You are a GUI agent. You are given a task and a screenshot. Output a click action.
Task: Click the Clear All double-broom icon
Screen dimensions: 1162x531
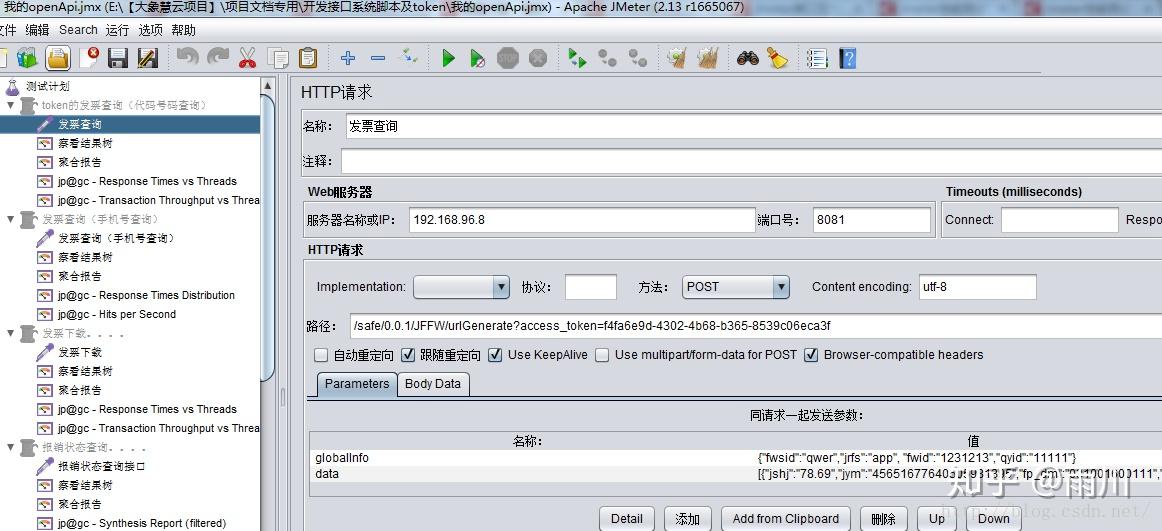click(x=708, y=58)
